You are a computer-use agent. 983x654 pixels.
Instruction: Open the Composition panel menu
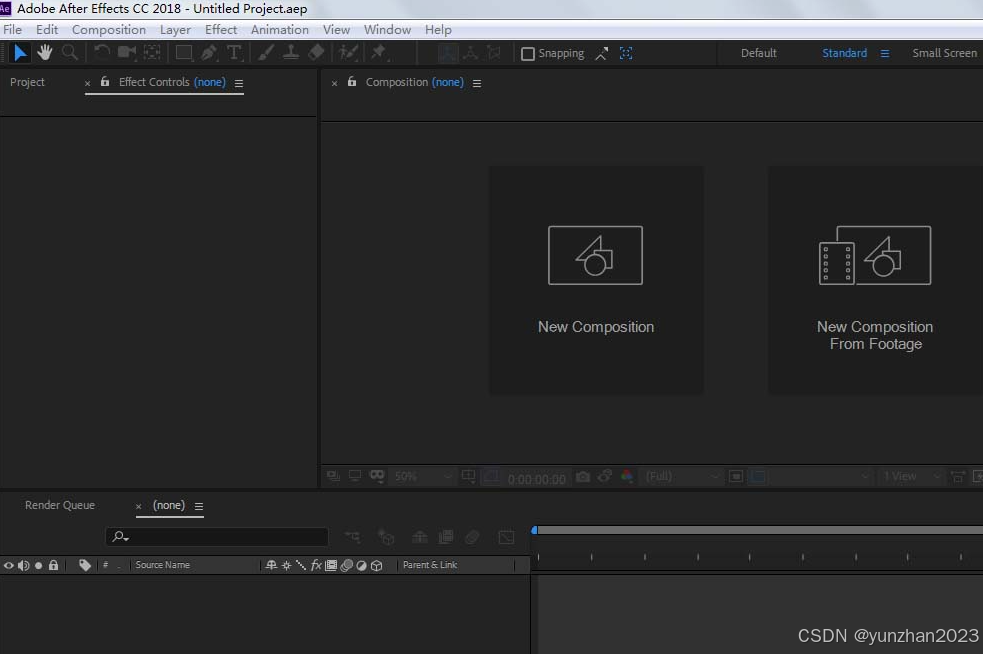click(476, 83)
